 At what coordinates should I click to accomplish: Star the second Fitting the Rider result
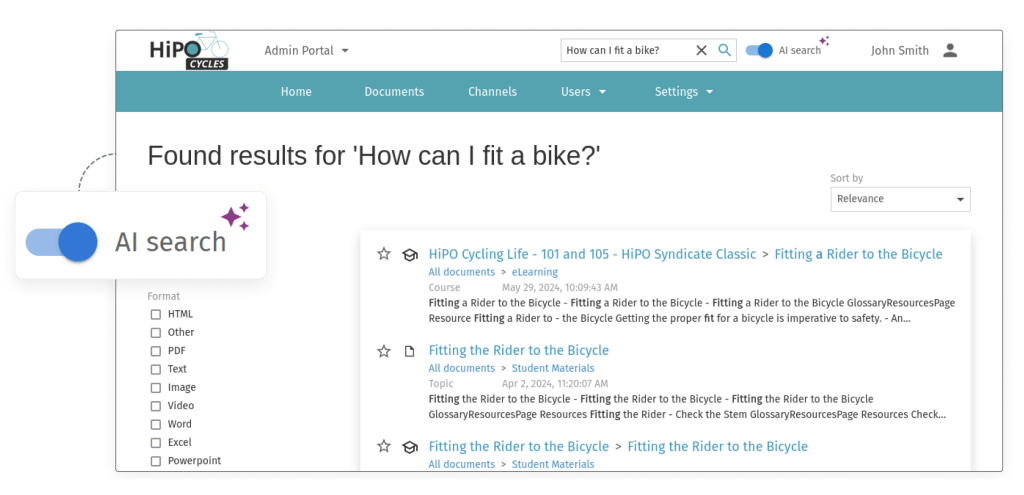[x=383, y=446]
